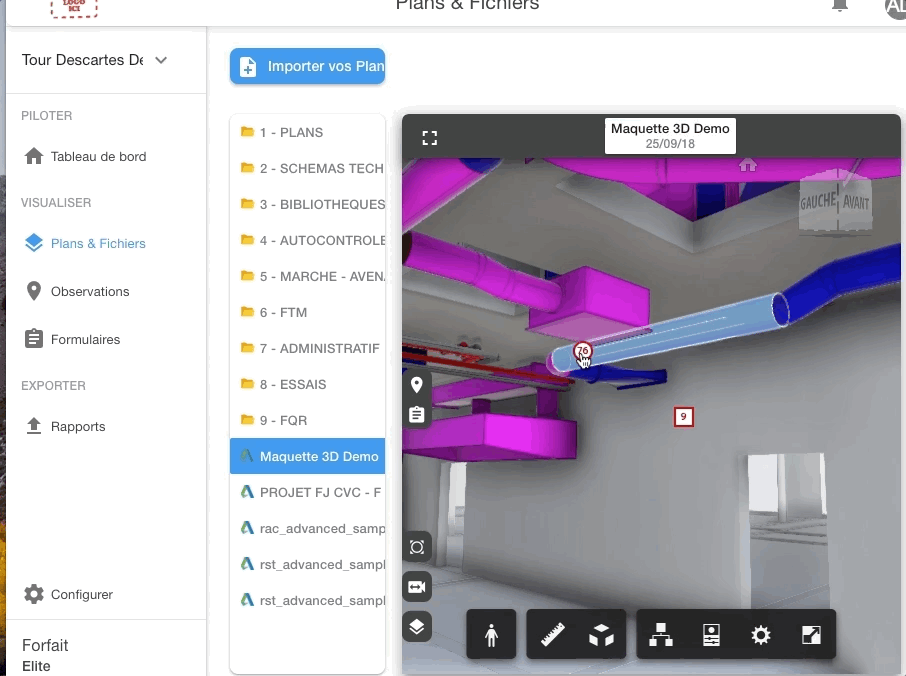
Task: Open folder 3 - BIBLIOTHEQUES
Action: 307,204
